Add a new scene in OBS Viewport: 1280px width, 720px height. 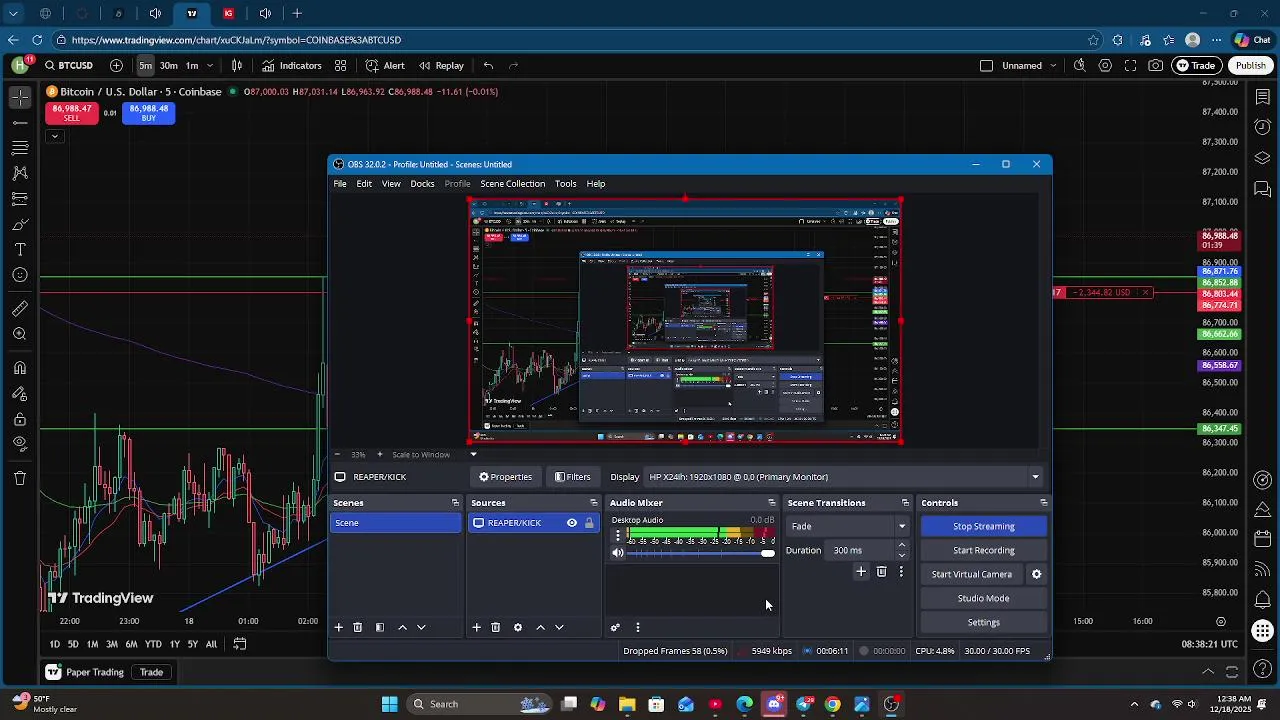click(x=338, y=627)
